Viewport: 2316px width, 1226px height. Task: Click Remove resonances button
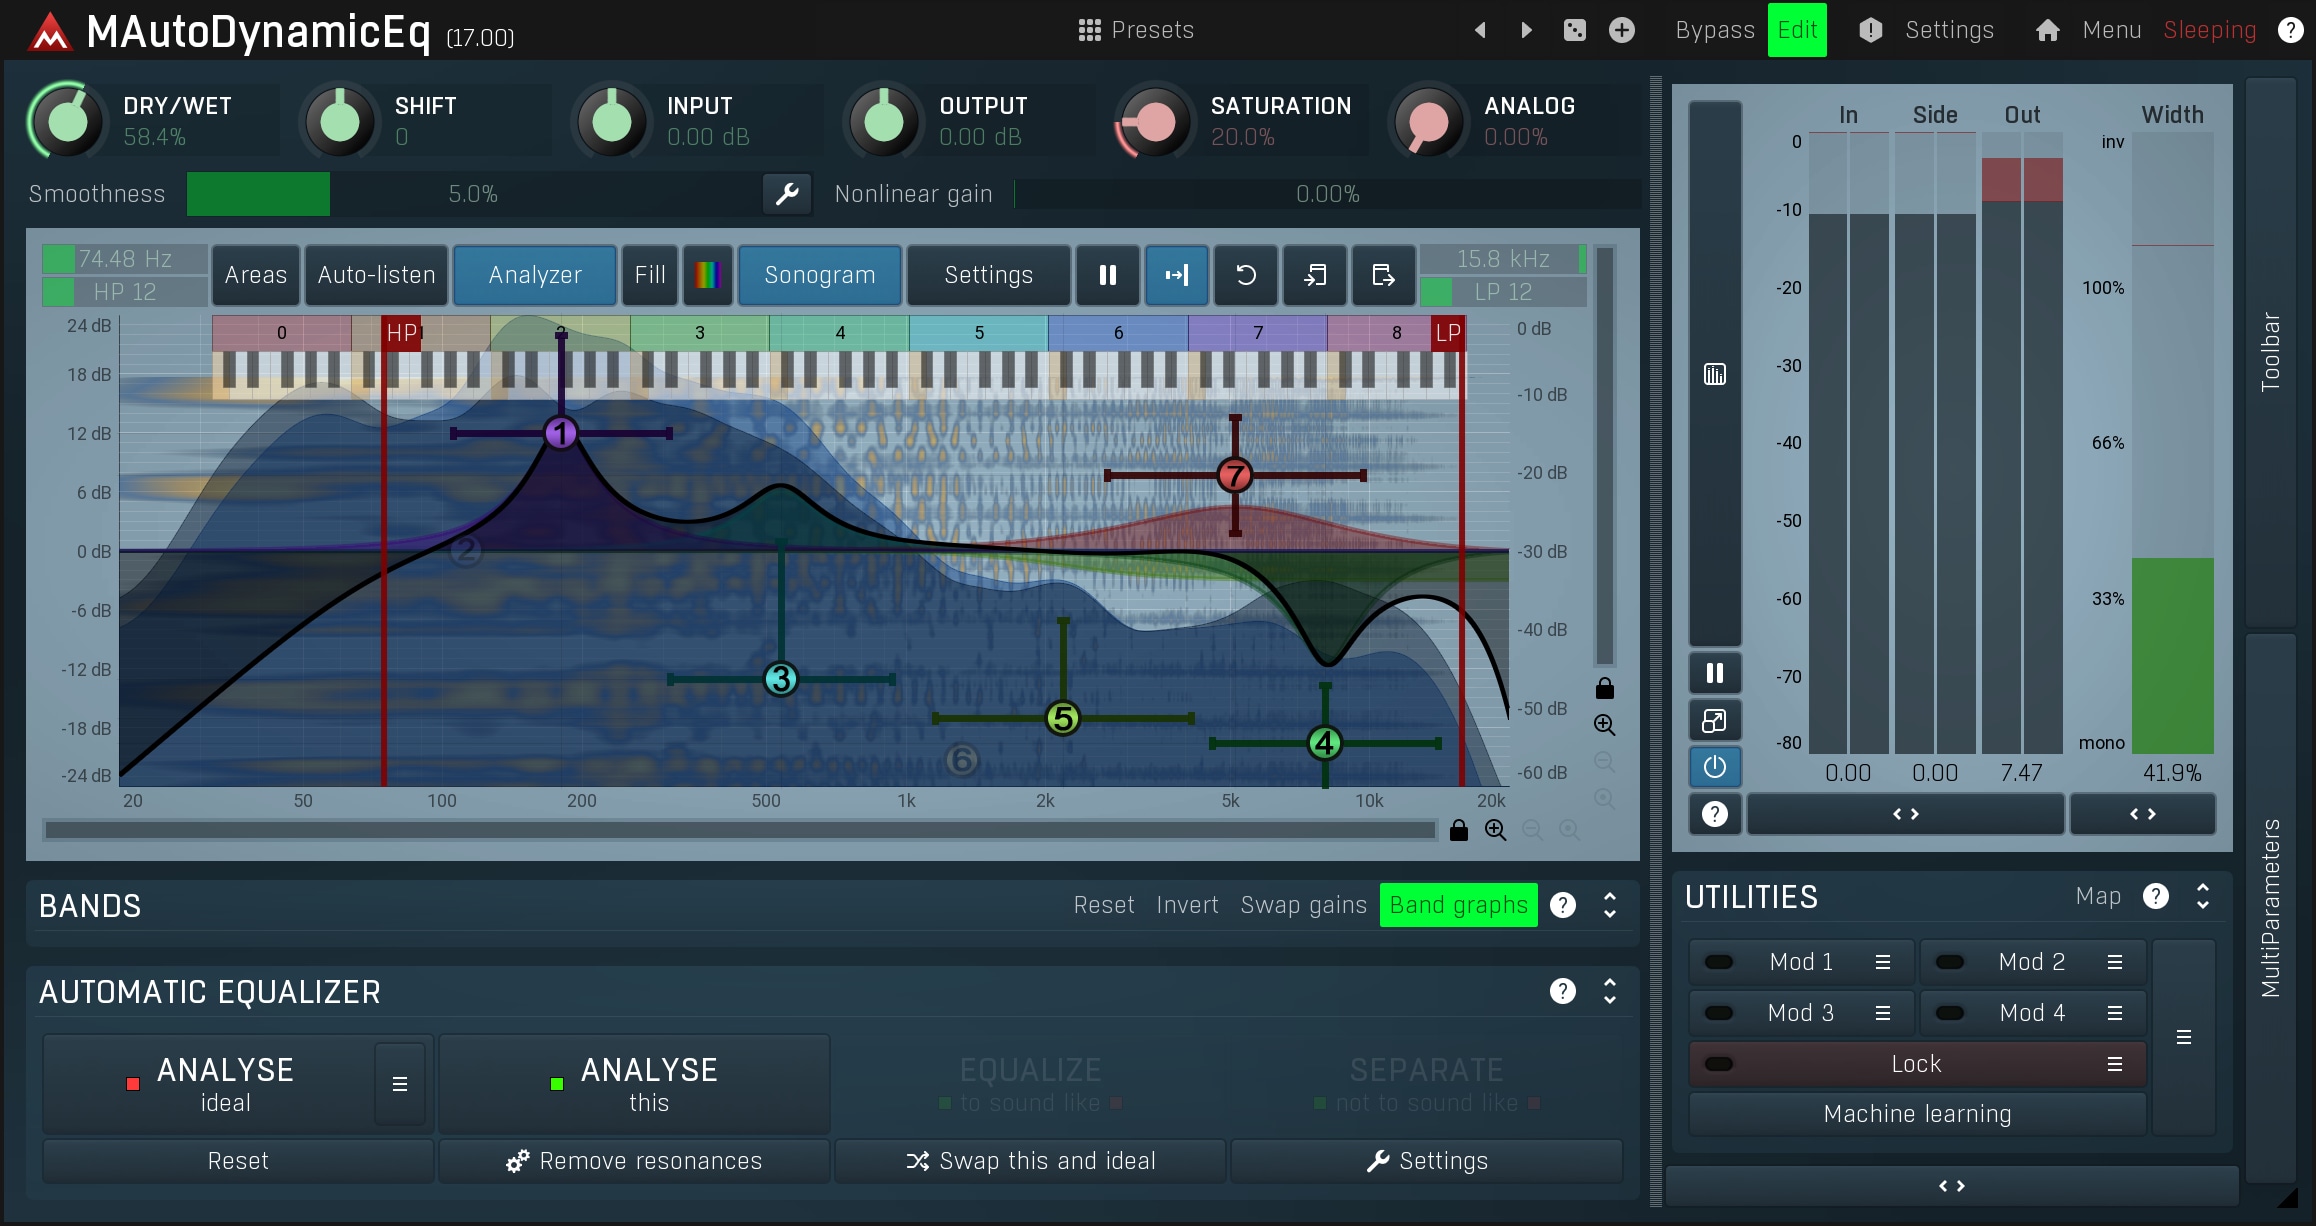[634, 1161]
